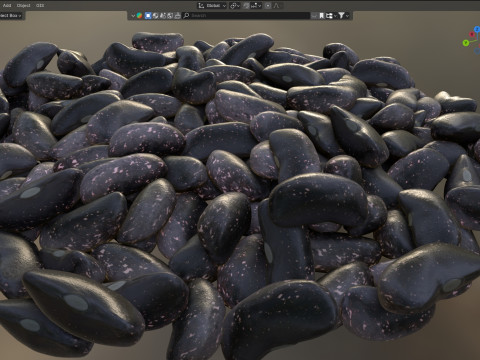The image size is (480, 360).
Task: Open the proportional falloff curve icon
Action: click(x=276, y=6)
